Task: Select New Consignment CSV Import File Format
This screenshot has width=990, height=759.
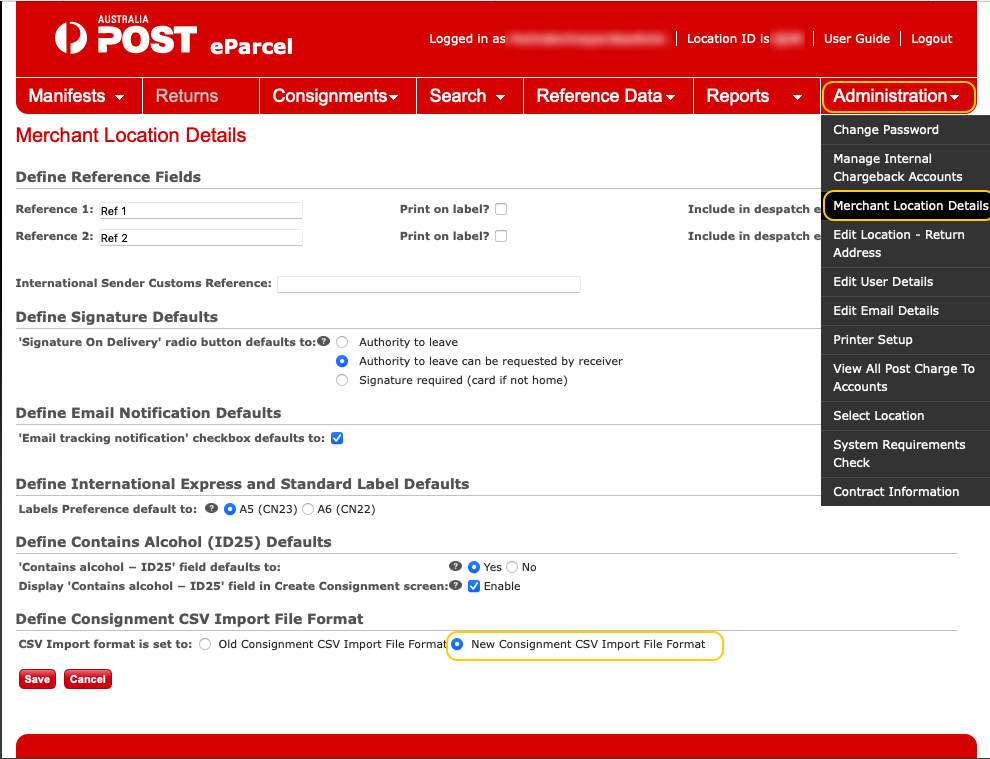Action: [x=458, y=644]
